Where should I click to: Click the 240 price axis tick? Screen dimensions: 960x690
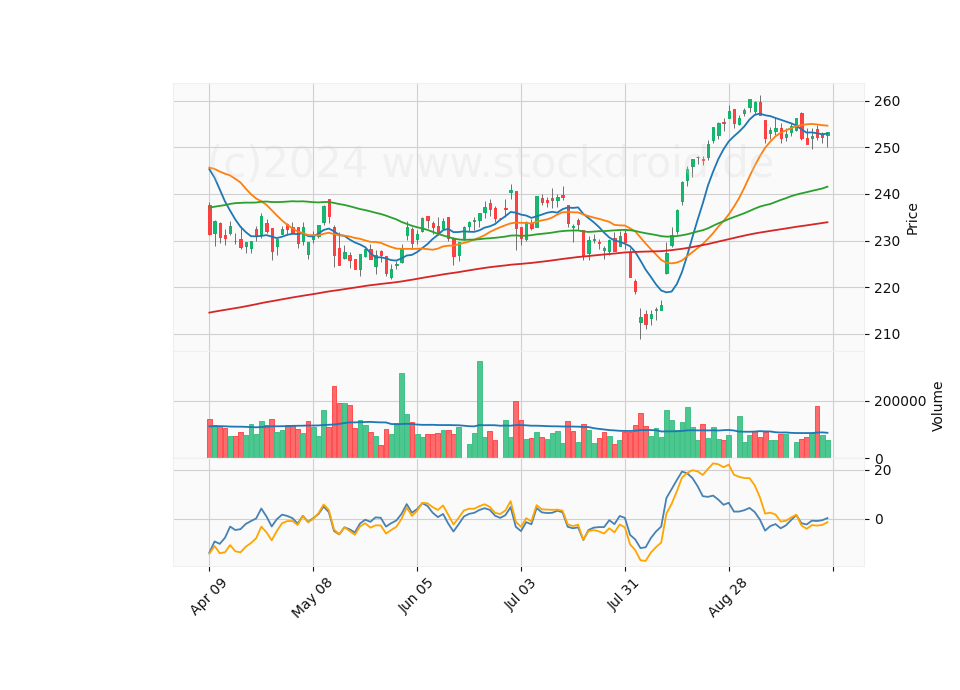886,195
